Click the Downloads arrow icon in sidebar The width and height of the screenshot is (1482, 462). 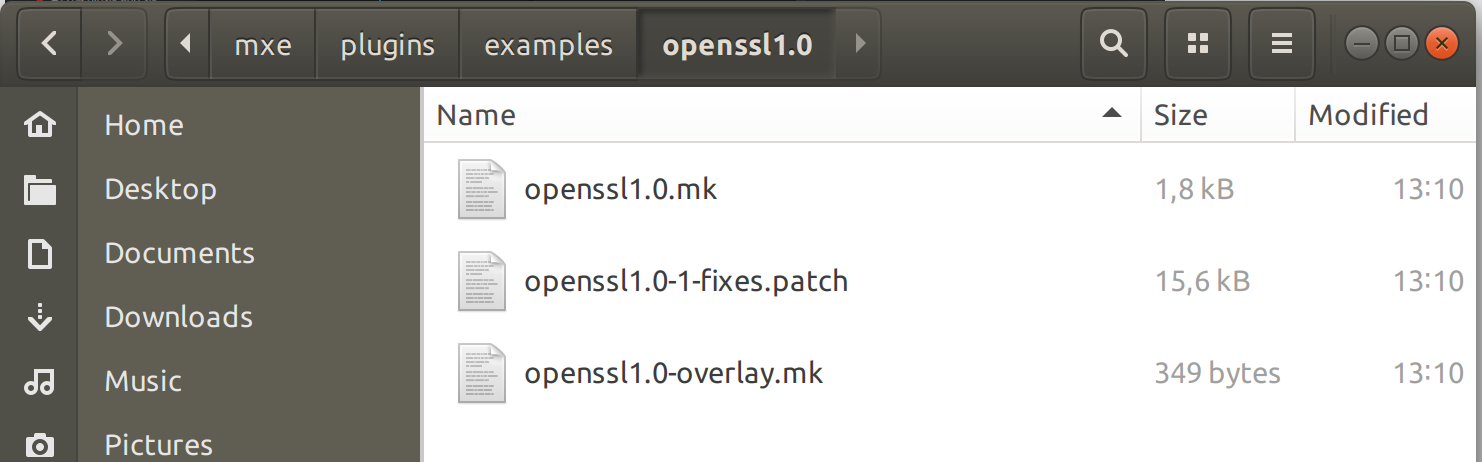click(40, 317)
